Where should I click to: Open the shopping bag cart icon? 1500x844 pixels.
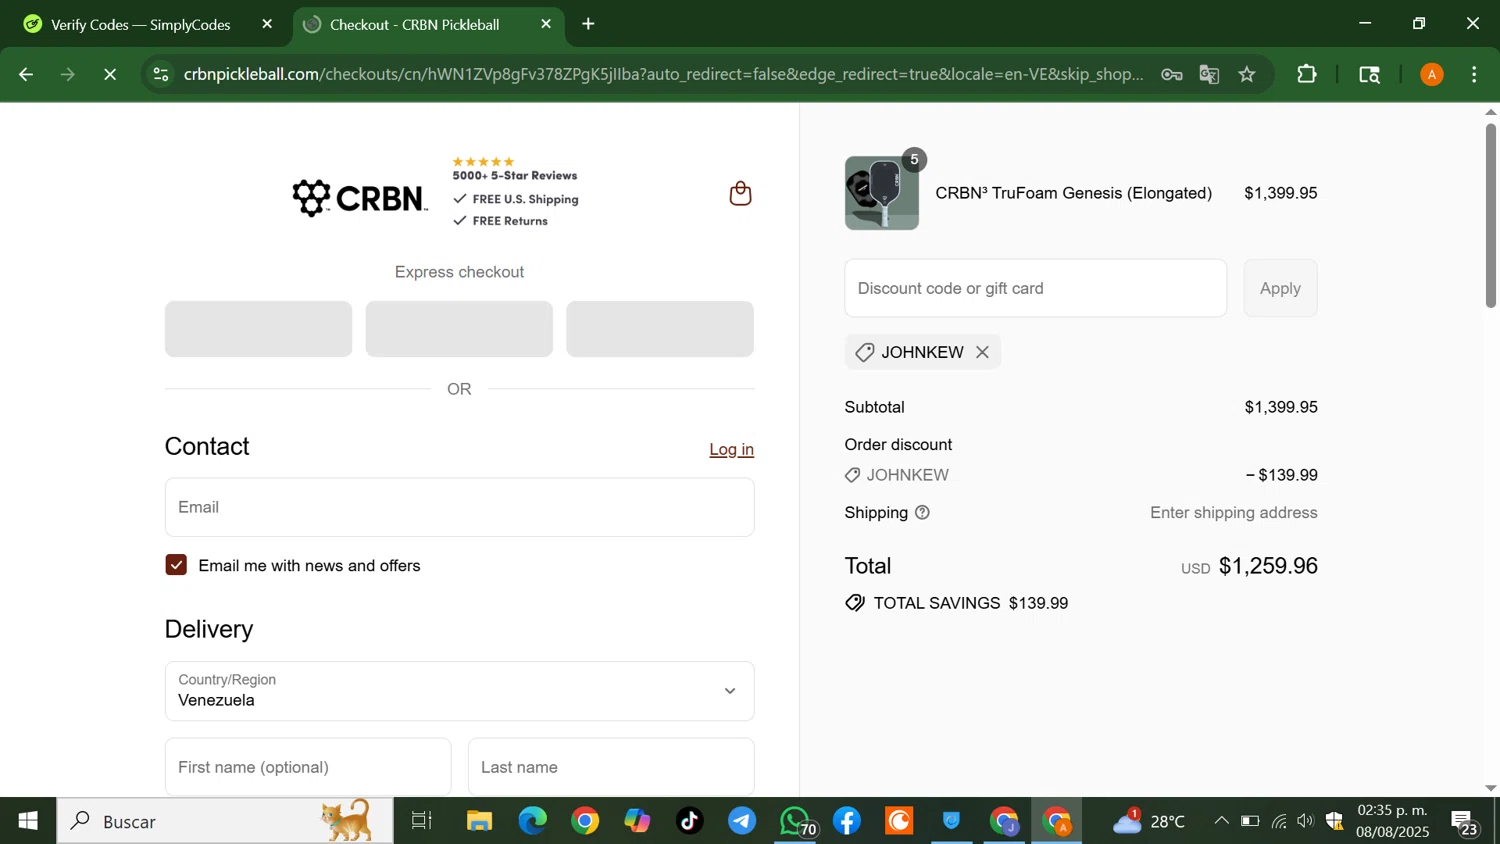pos(740,193)
